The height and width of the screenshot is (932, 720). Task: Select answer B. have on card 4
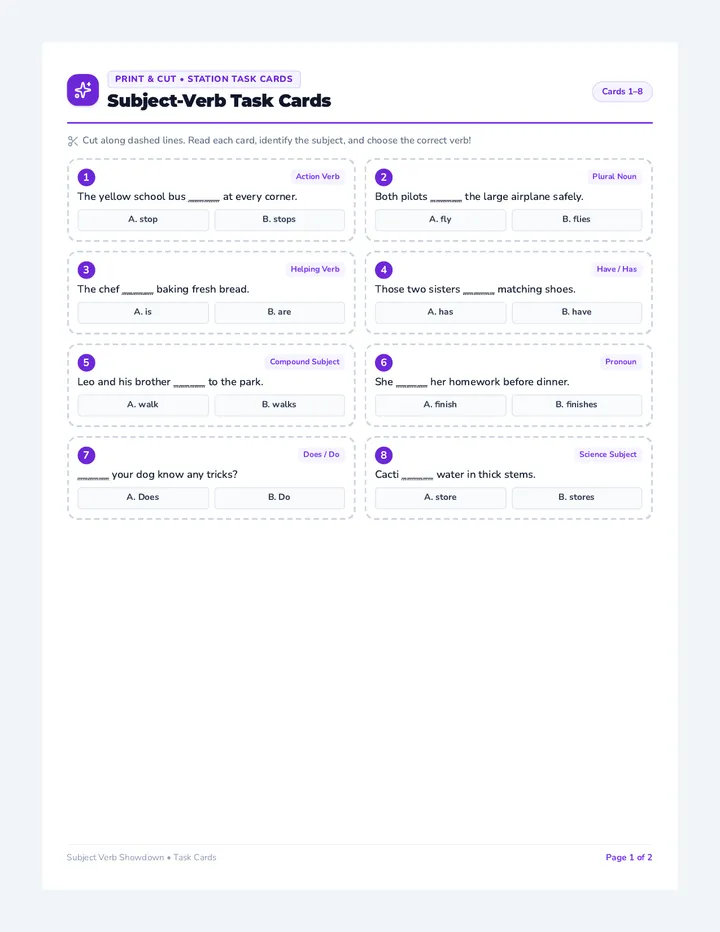577,312
